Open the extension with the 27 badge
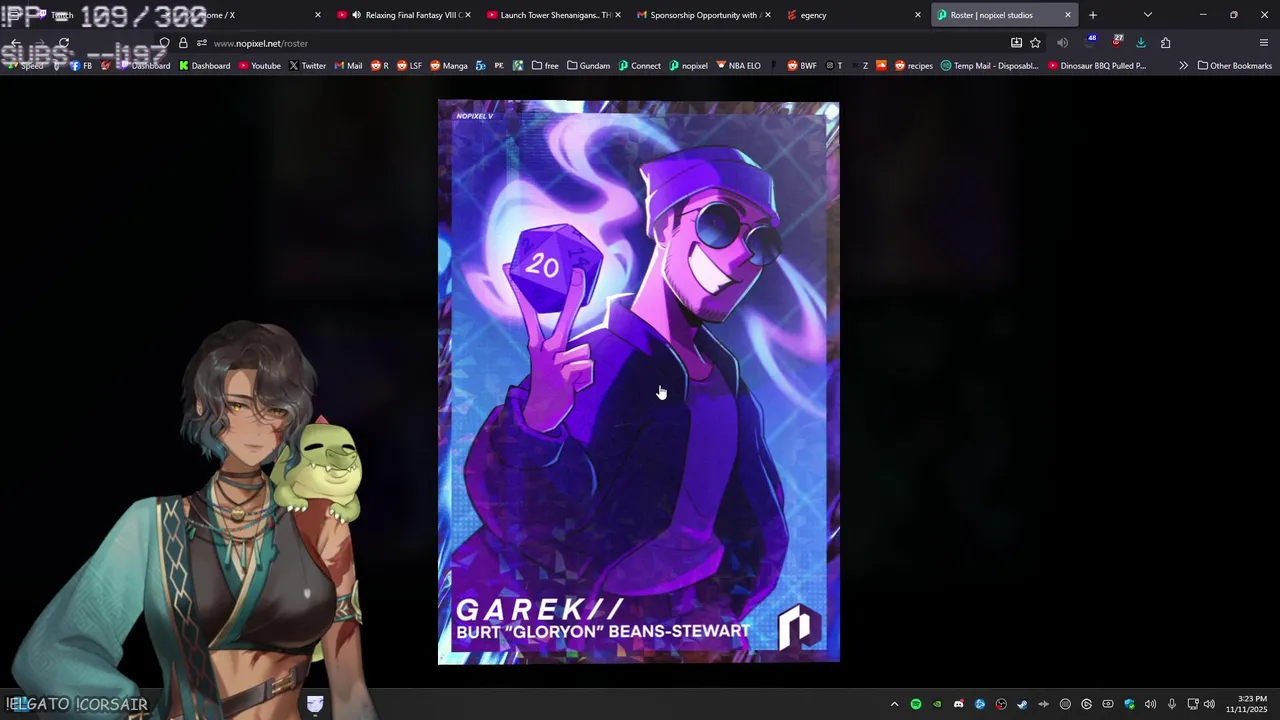This screenshot has height=720, width=1280. click(1116, 42)
